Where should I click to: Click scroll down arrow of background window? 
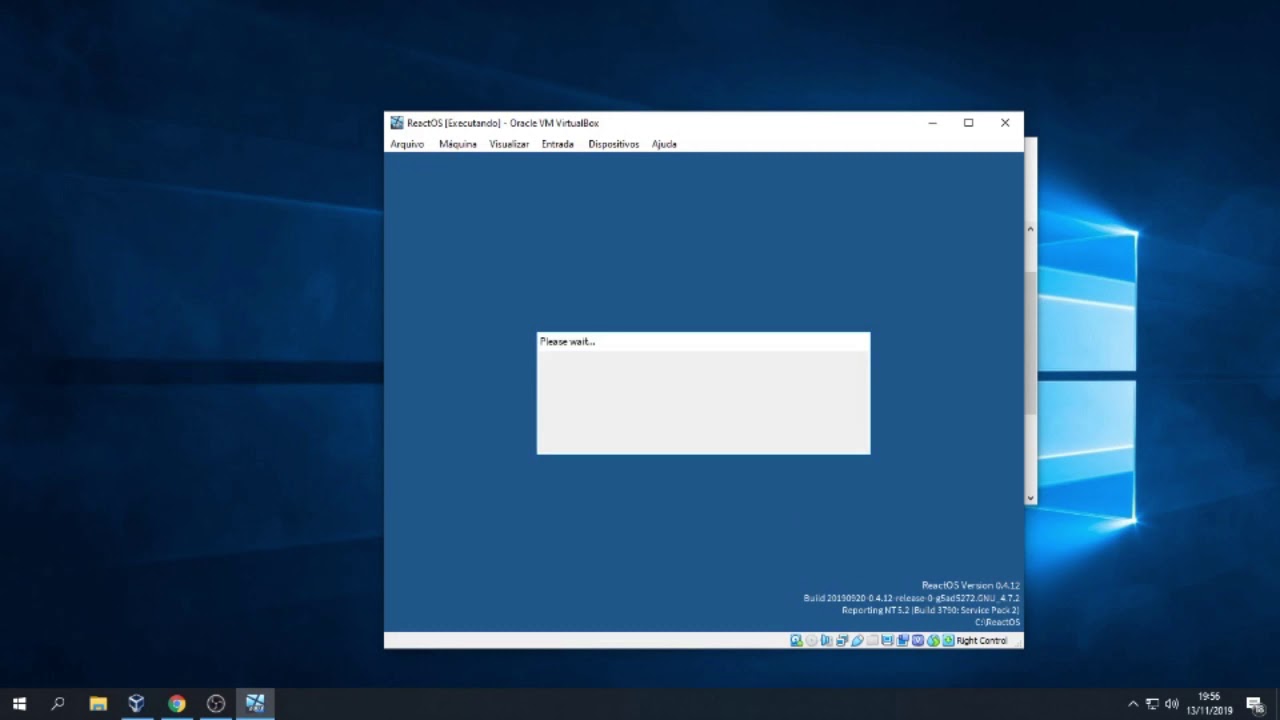coord(1031,497)
